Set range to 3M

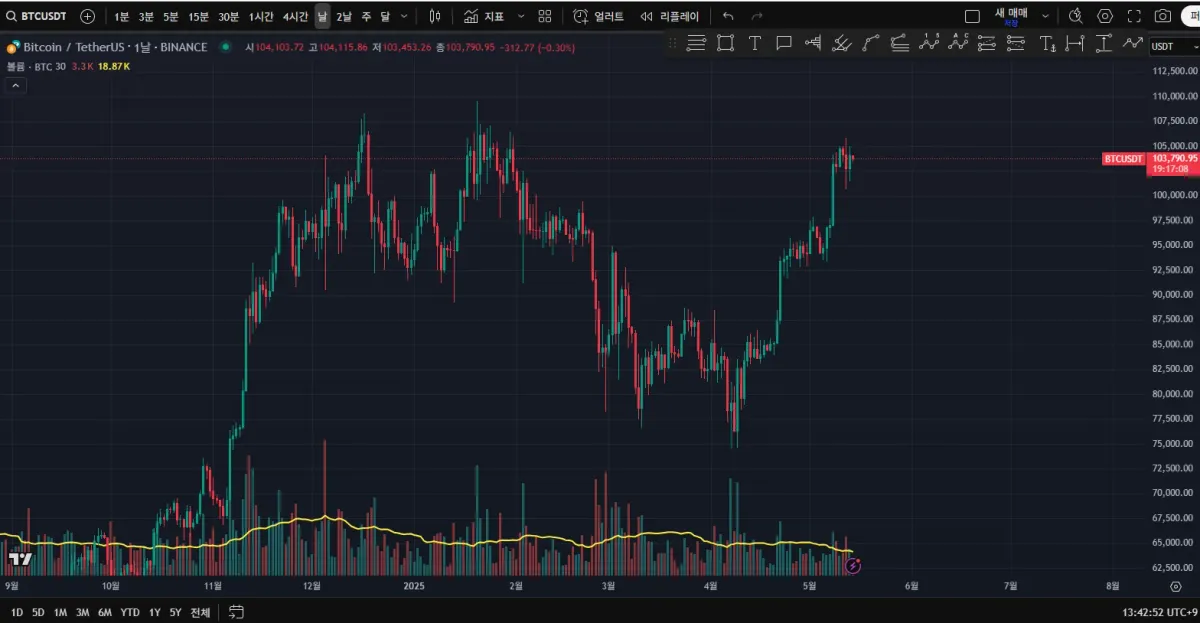83,612
